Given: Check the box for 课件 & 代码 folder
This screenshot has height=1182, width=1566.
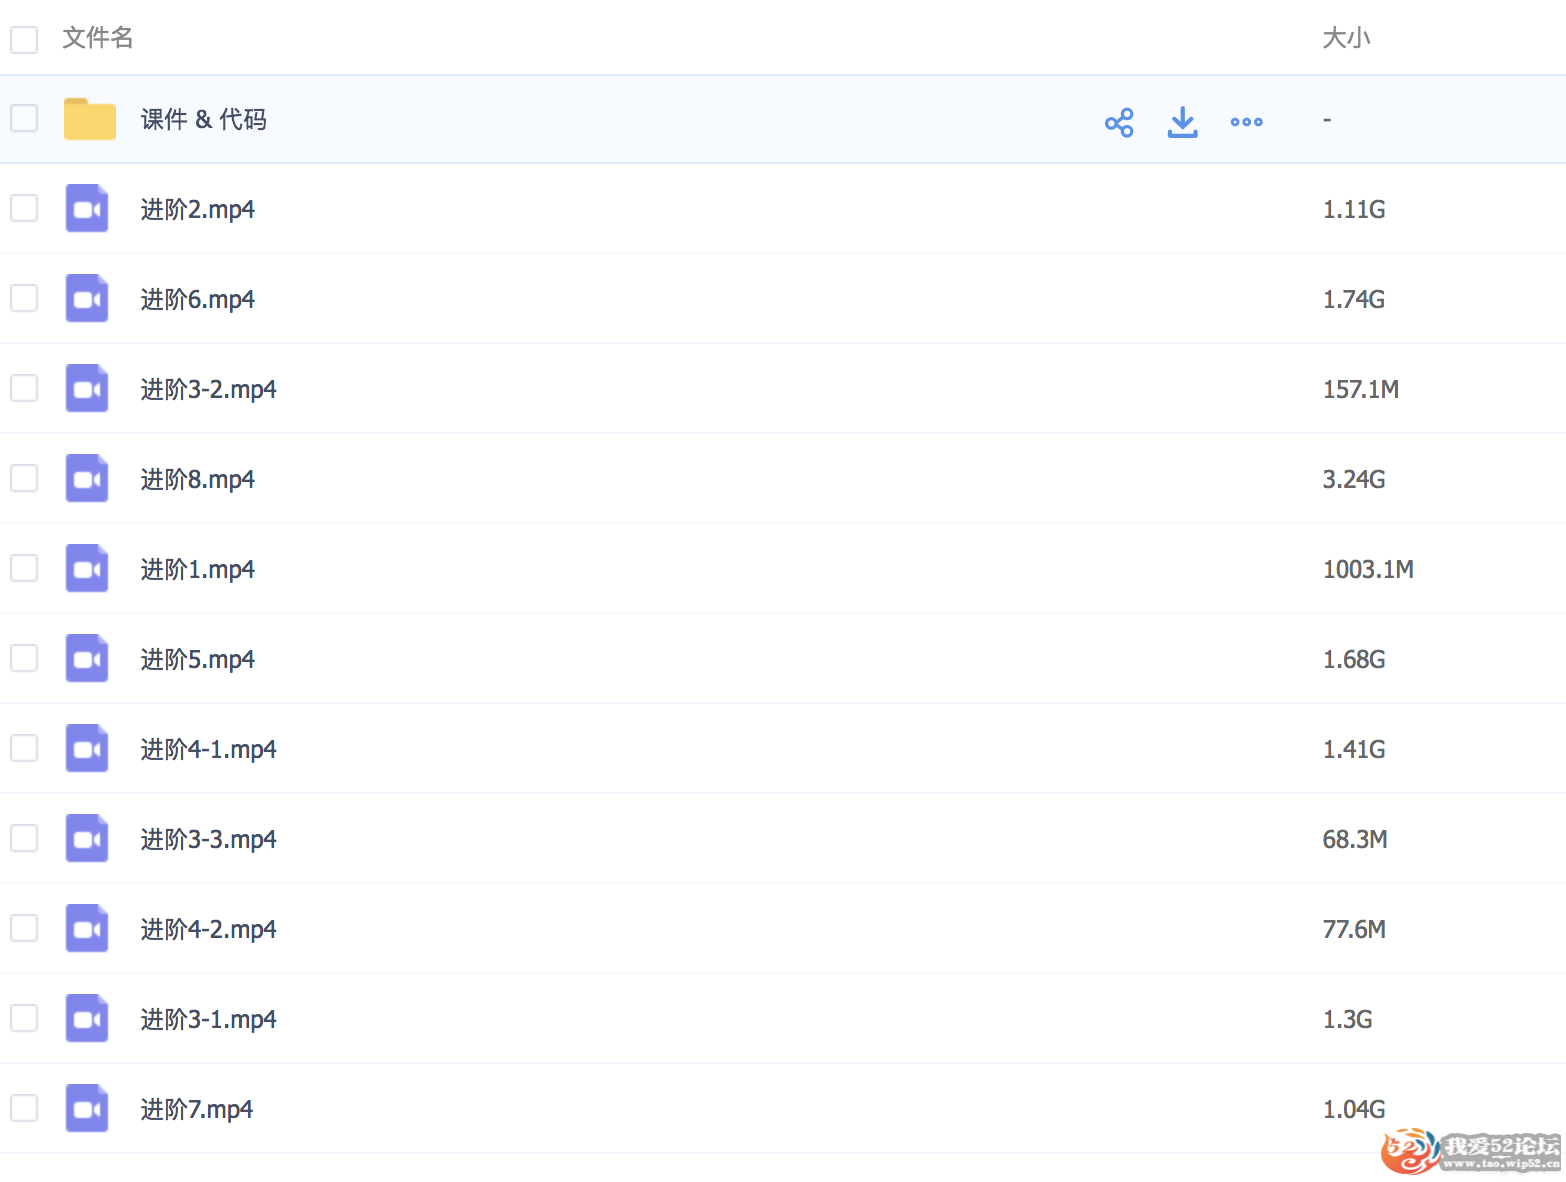Looking at the screenshot, I should pos(24,118).
